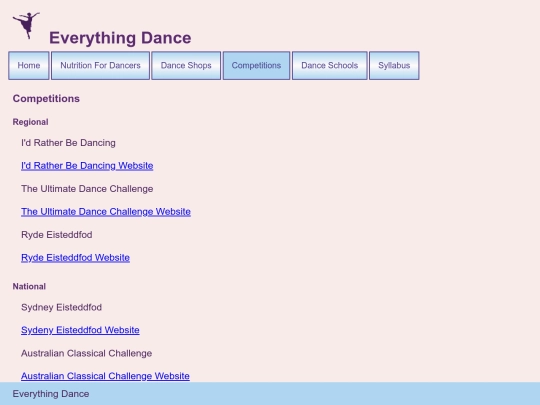Open the Dance Shops navigation button
The width and height of the screenshot is (540, 405).
[186, 65]
